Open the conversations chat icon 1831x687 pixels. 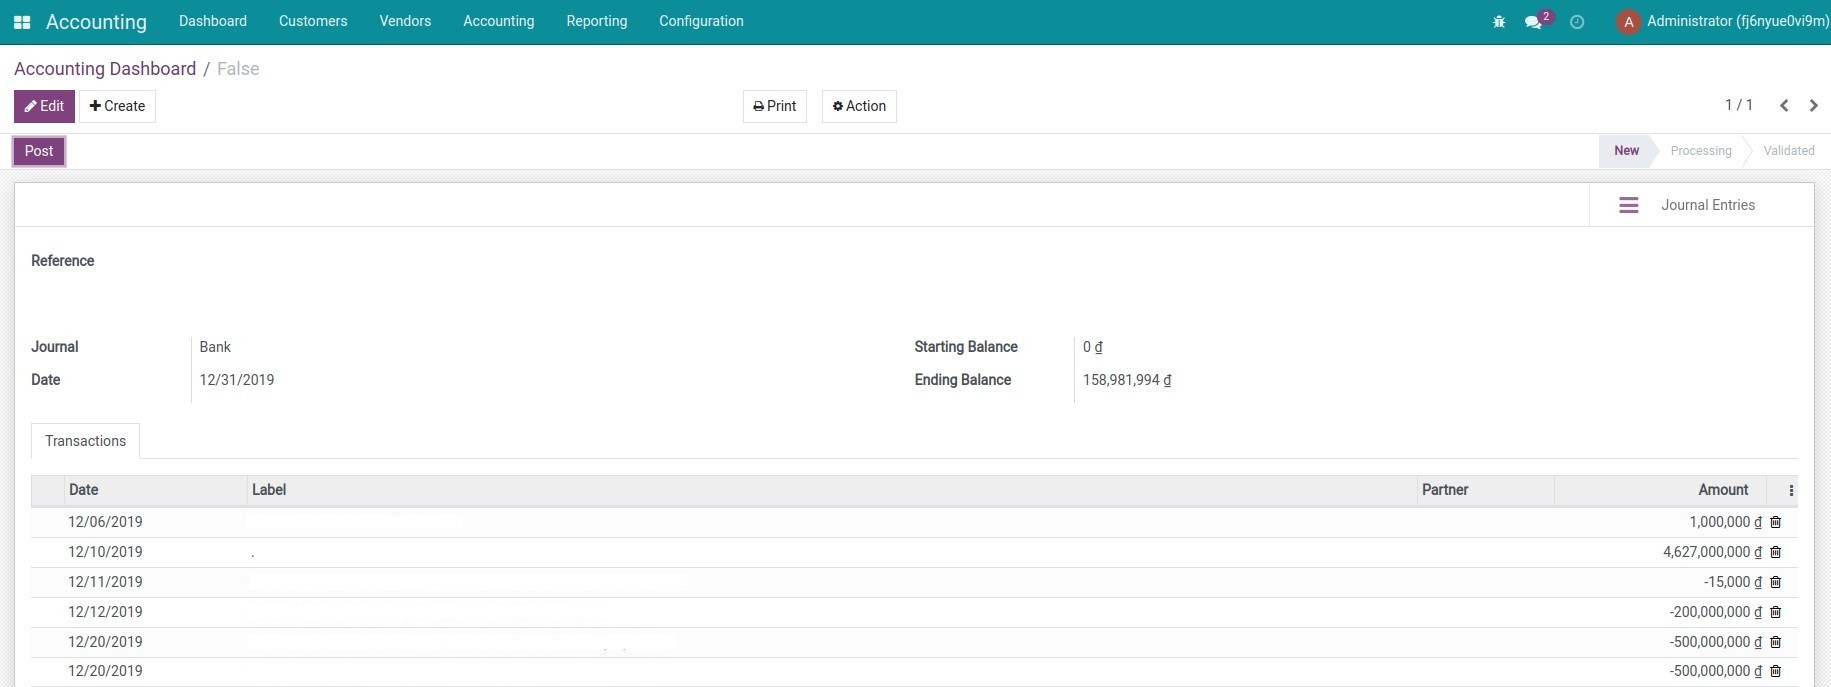tap(1533, 22)
